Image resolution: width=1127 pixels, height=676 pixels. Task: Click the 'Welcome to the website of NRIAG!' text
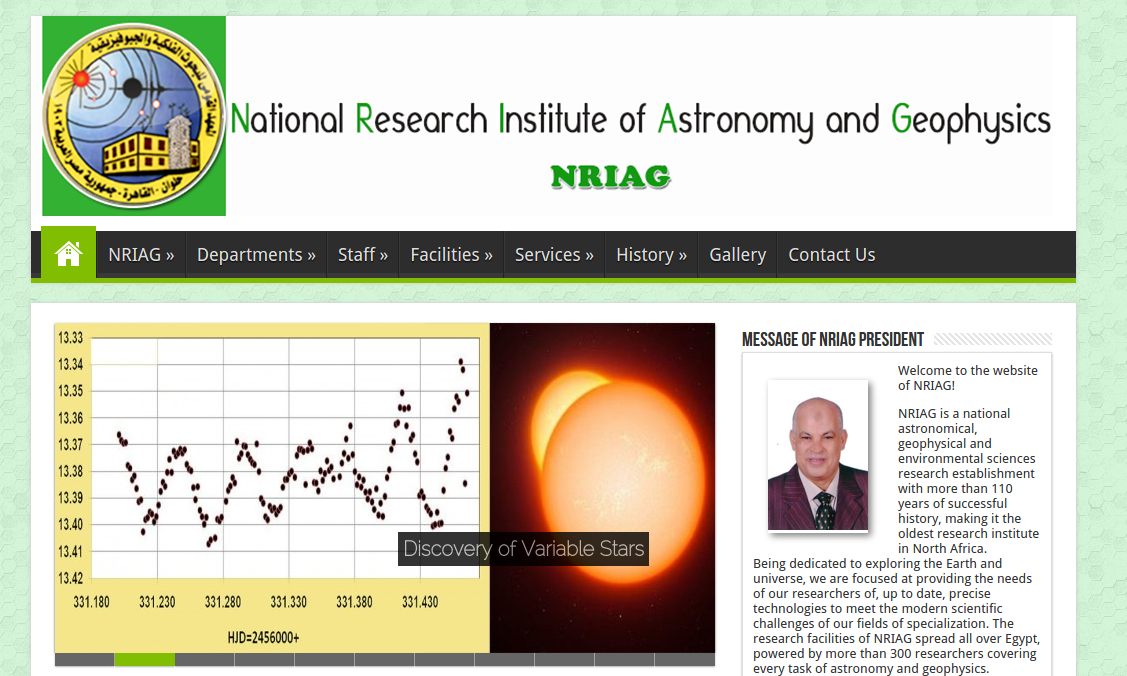point(967,378)
